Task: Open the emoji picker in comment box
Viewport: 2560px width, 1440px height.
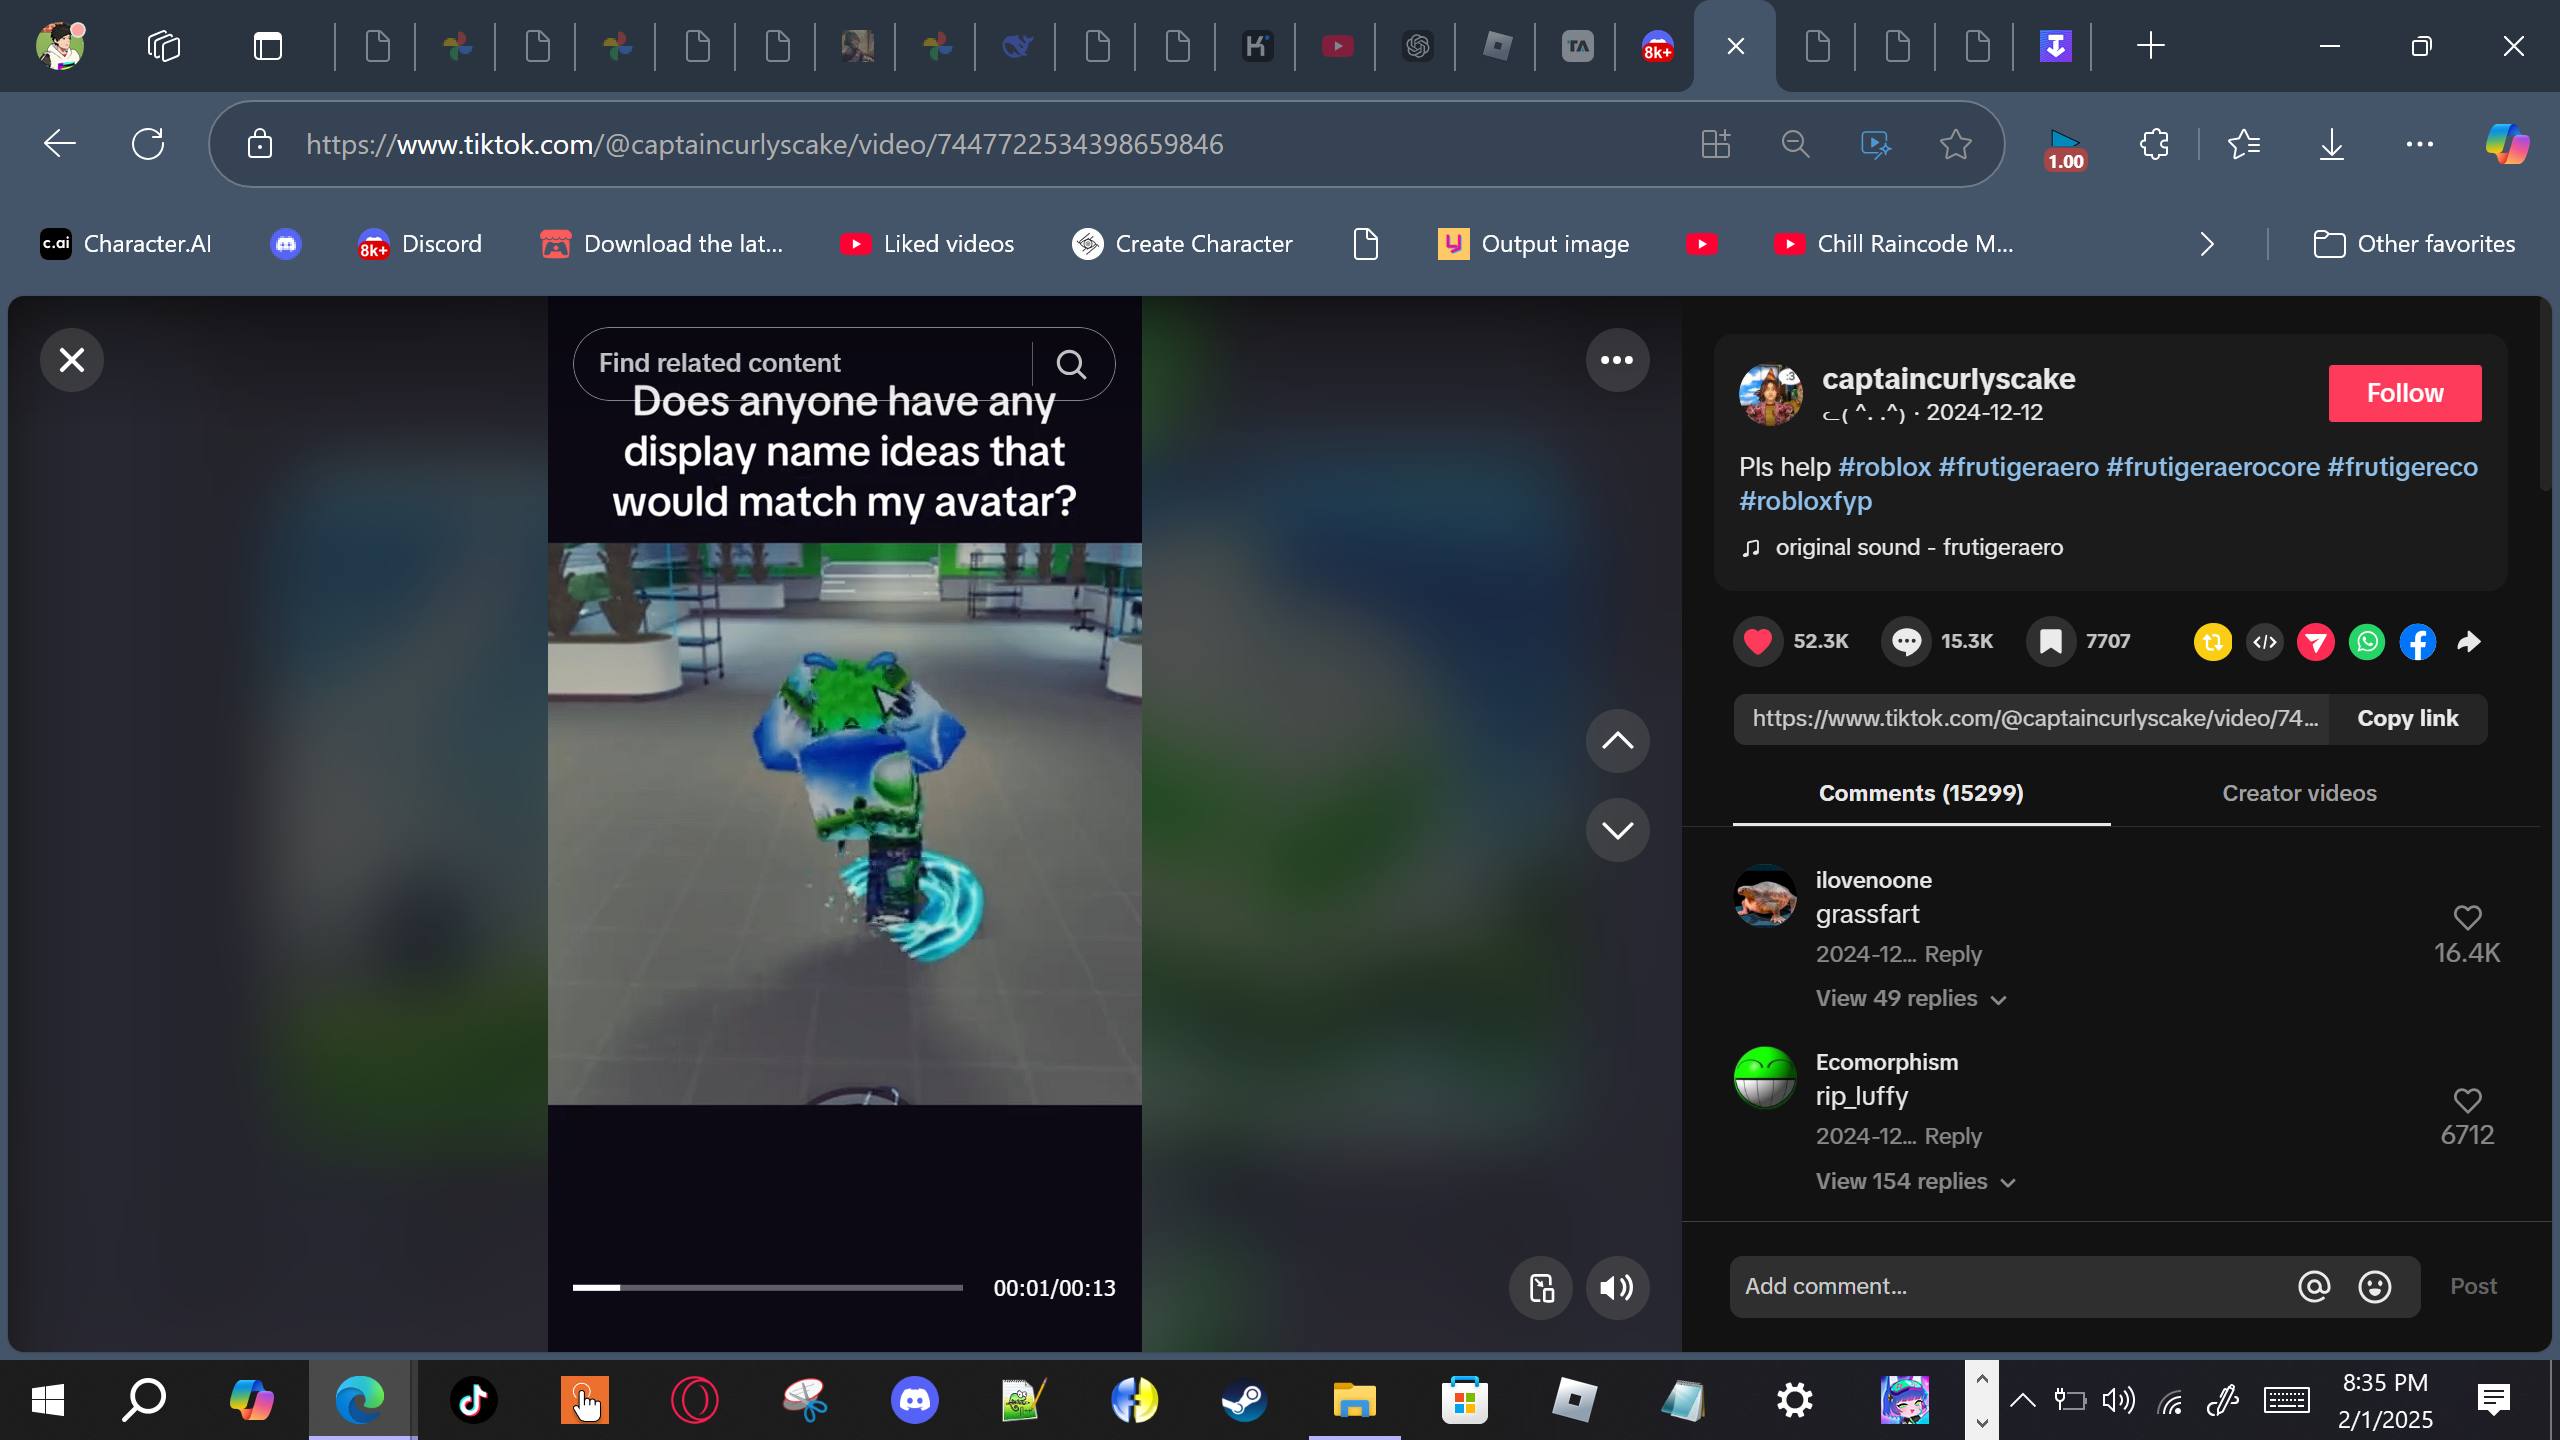Action: click(2375, 1287)
